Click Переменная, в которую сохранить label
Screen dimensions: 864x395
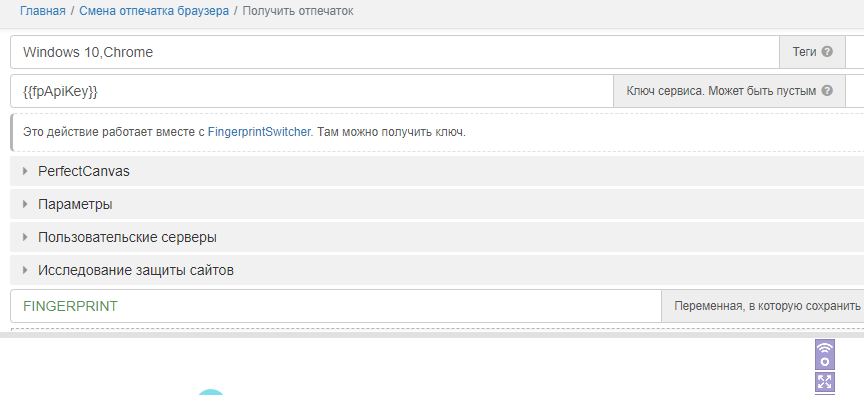pyautogui.click(x=768, y=306)
